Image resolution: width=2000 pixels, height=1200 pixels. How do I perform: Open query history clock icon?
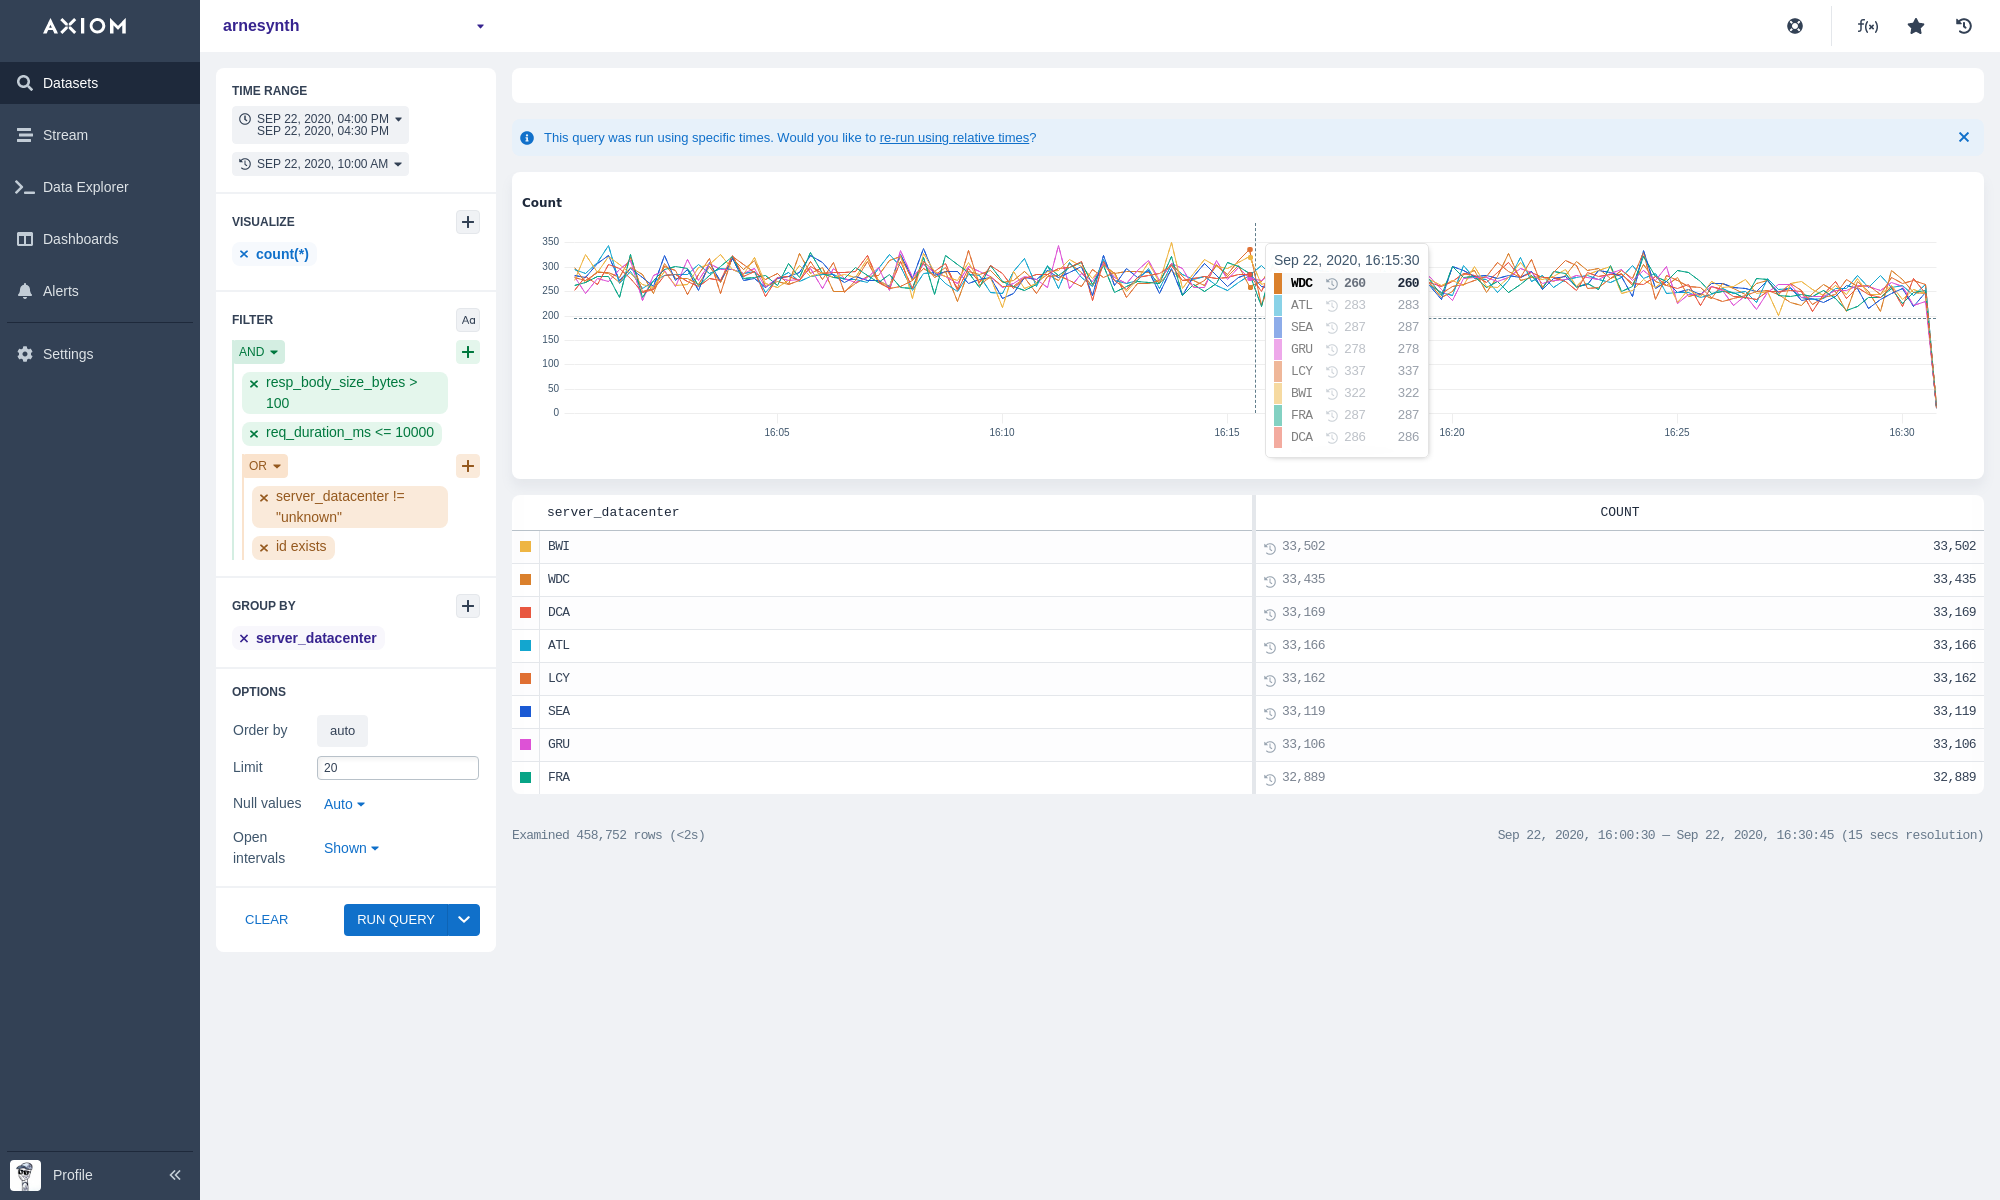[1964, 26]
